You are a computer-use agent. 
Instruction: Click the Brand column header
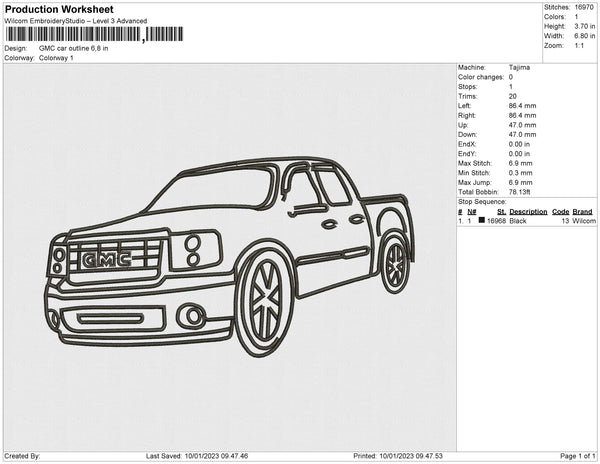pyautogui.click(x=582, y=212)
